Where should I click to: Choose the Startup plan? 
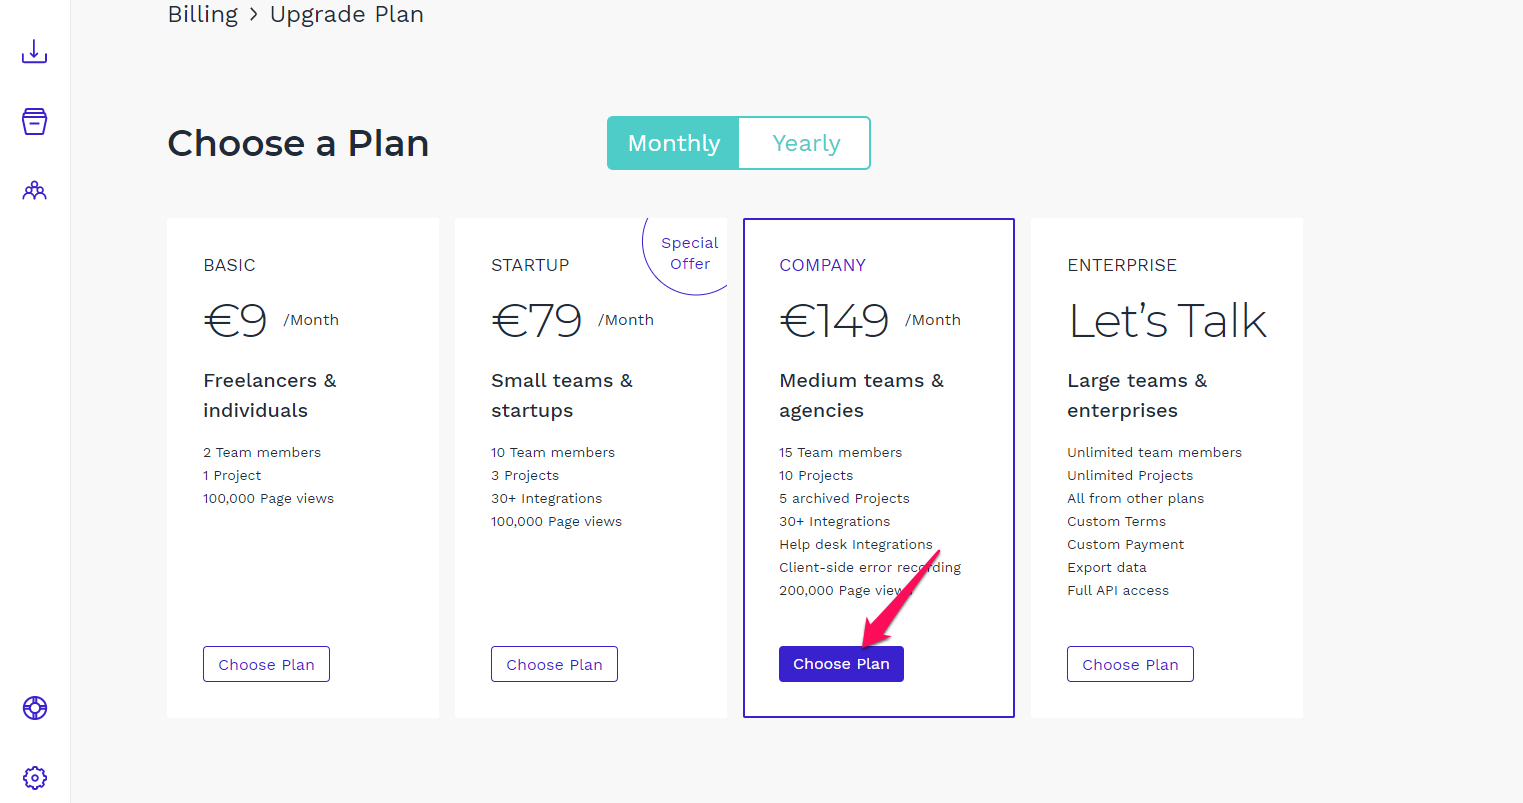pos(554,664)
